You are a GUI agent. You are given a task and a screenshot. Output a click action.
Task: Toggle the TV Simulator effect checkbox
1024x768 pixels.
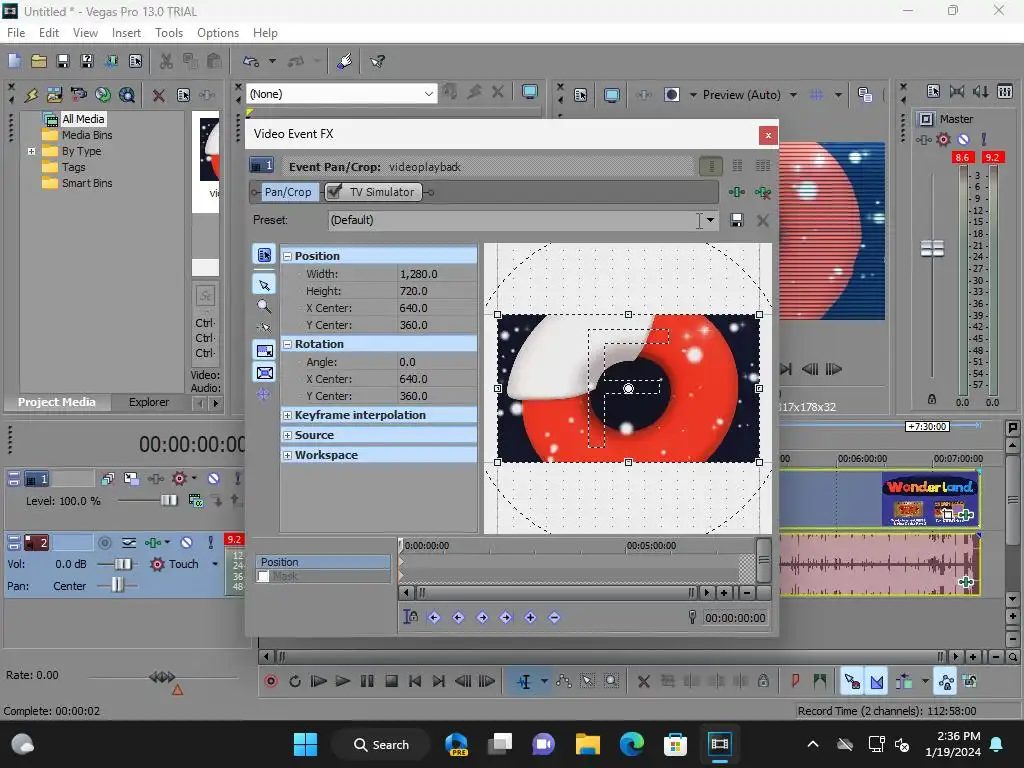335,192
